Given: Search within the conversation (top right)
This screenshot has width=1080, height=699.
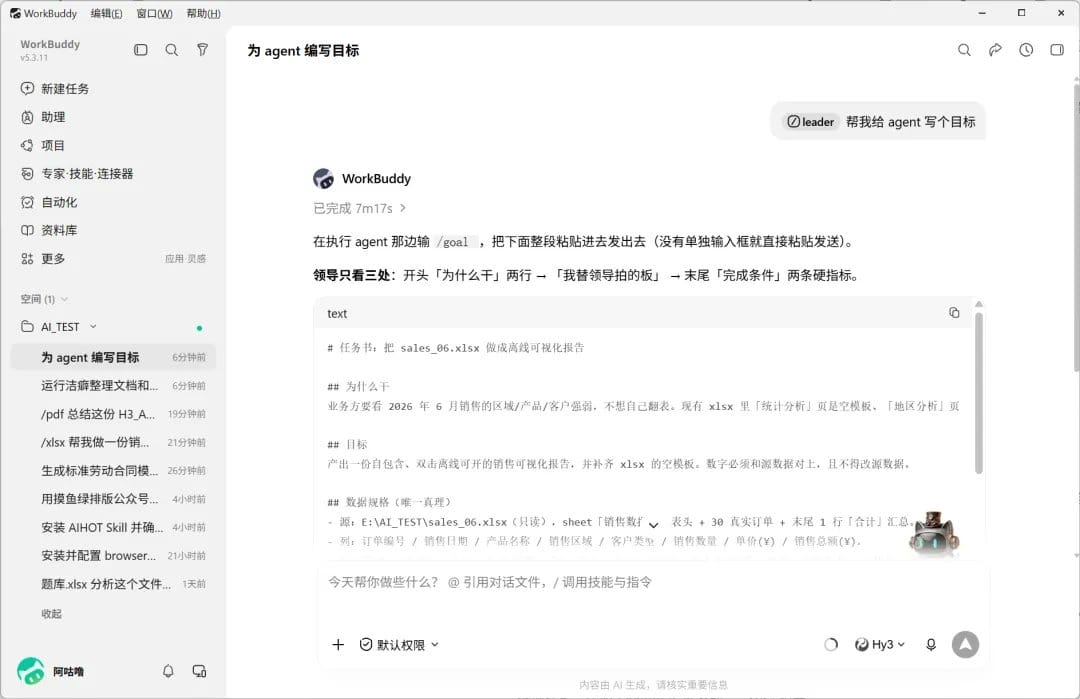Looking at the screenshot, I should [x=964, y=50].
